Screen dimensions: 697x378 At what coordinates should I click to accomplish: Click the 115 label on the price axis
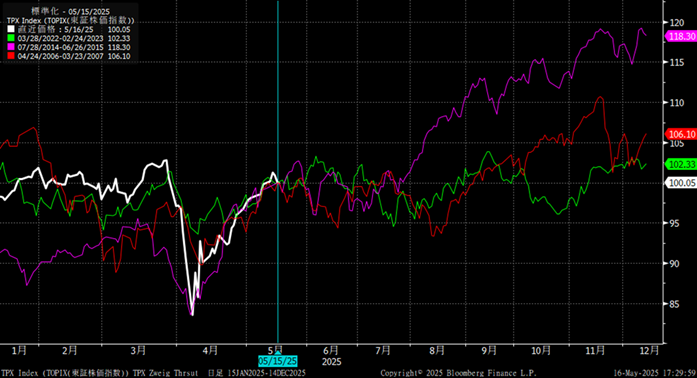point(677,62)
